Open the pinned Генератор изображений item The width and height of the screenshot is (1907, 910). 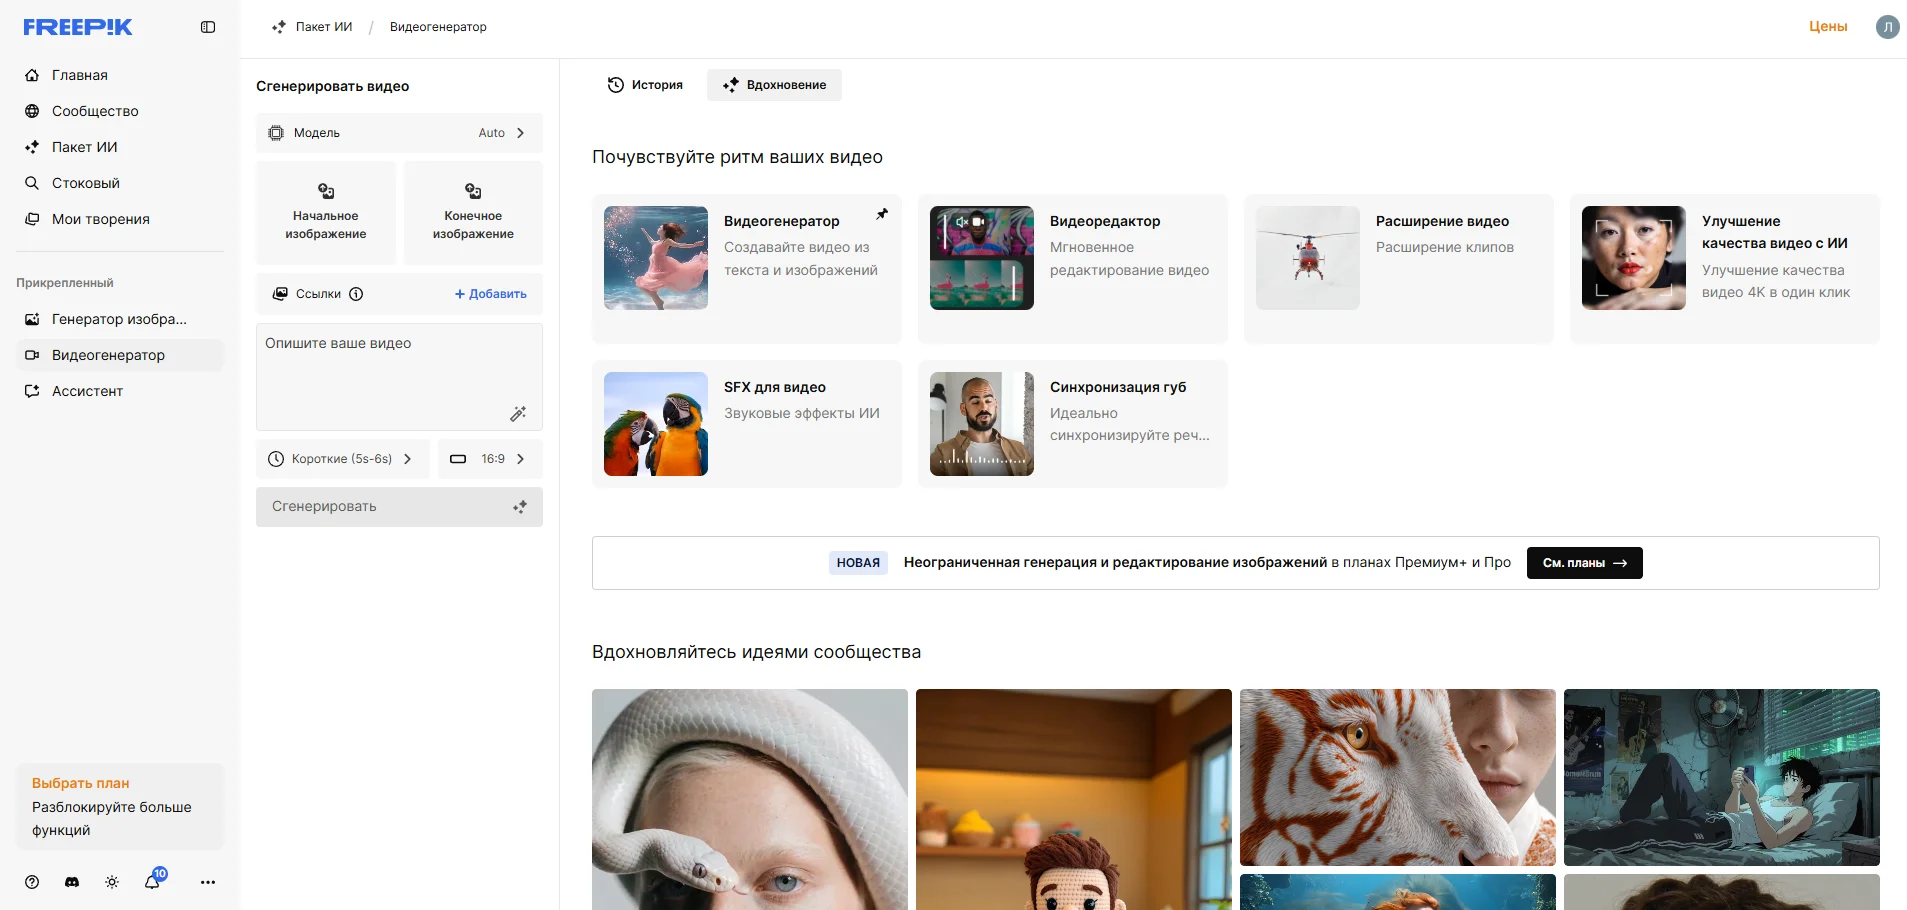point(120,319)
